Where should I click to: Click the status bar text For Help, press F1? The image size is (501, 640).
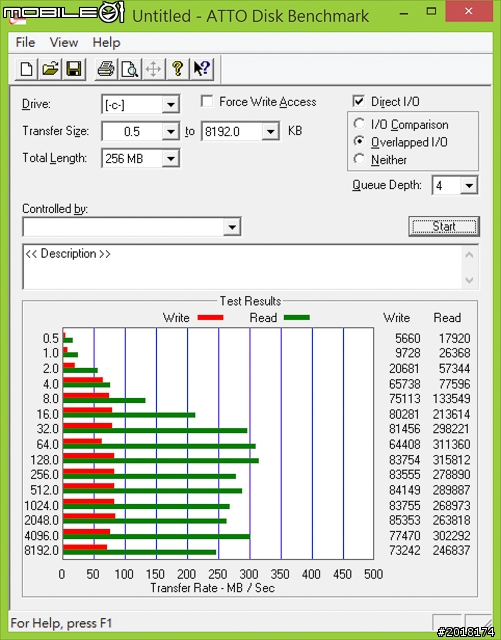click(x=61, y=623)
